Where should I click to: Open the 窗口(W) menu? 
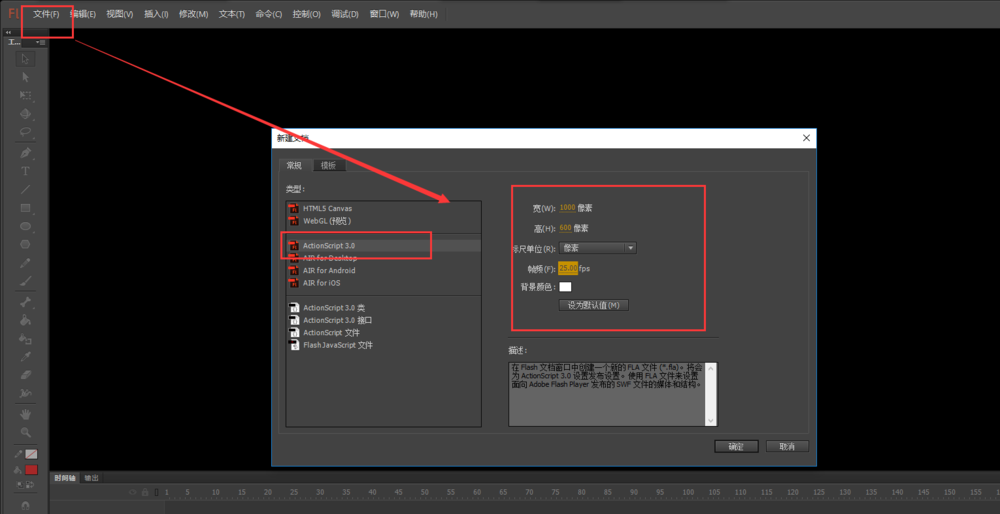pyautogui.click(x=385, y=14)
